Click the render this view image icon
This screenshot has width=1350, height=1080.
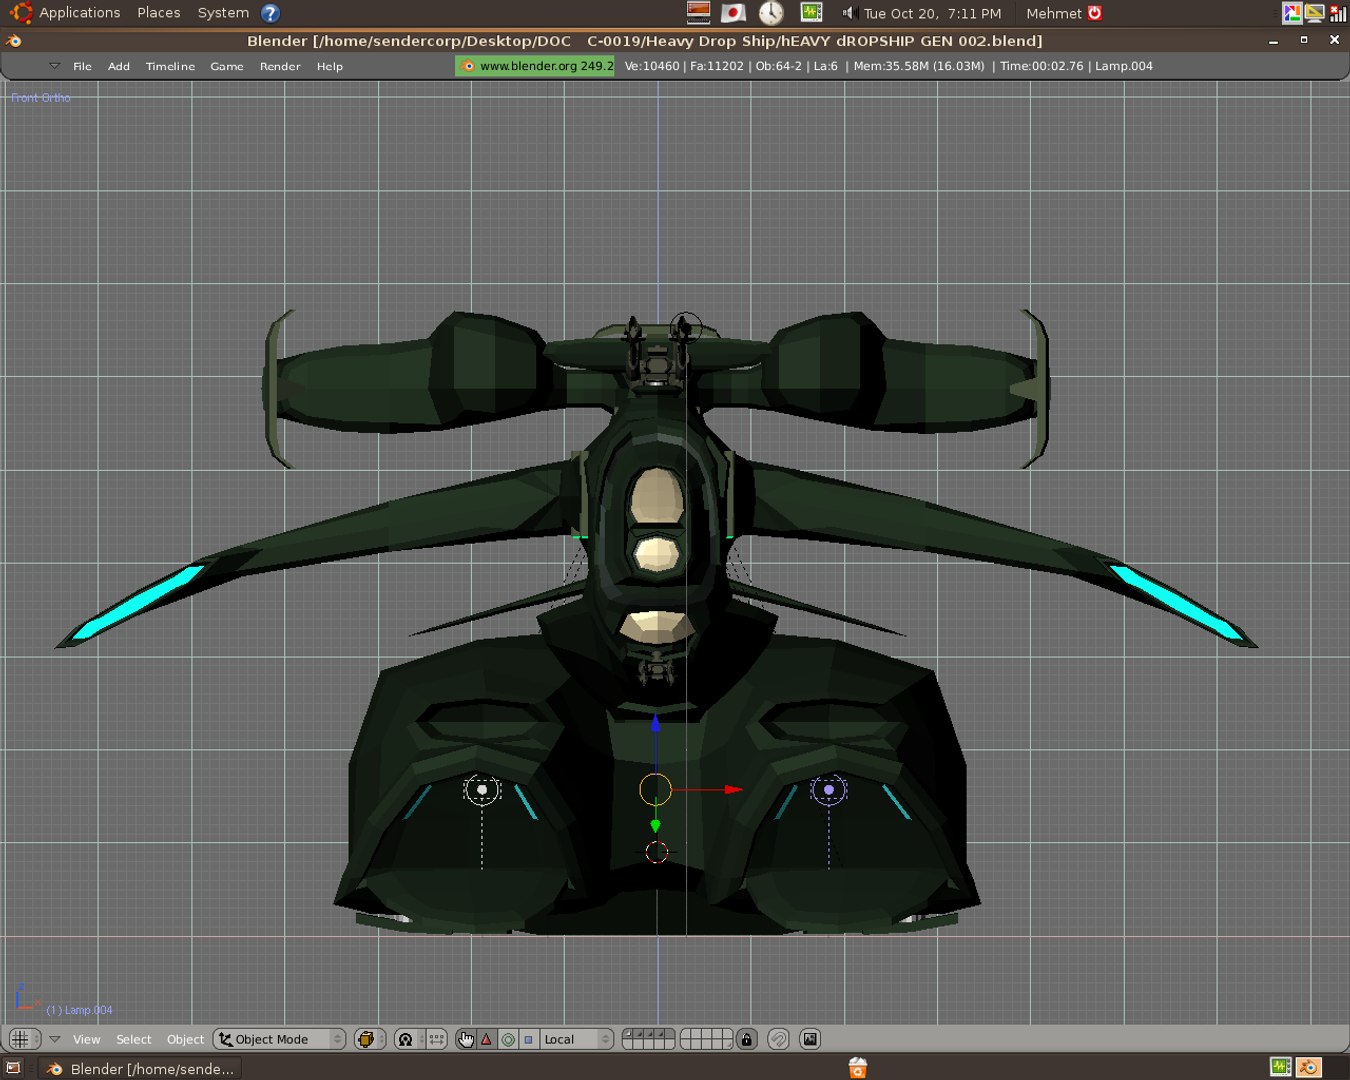click(x=810, y=1039)
